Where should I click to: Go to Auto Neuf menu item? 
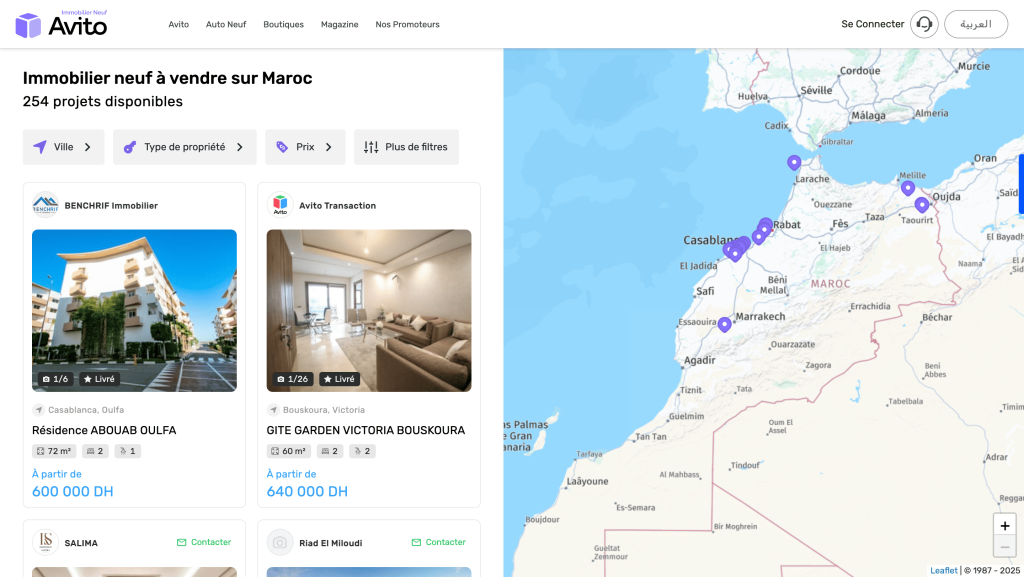coord(226,24)
